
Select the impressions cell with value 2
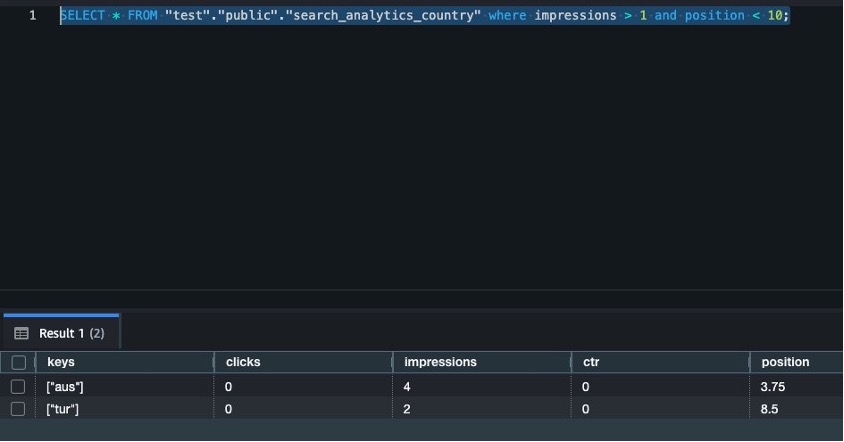tap(407, 410)
